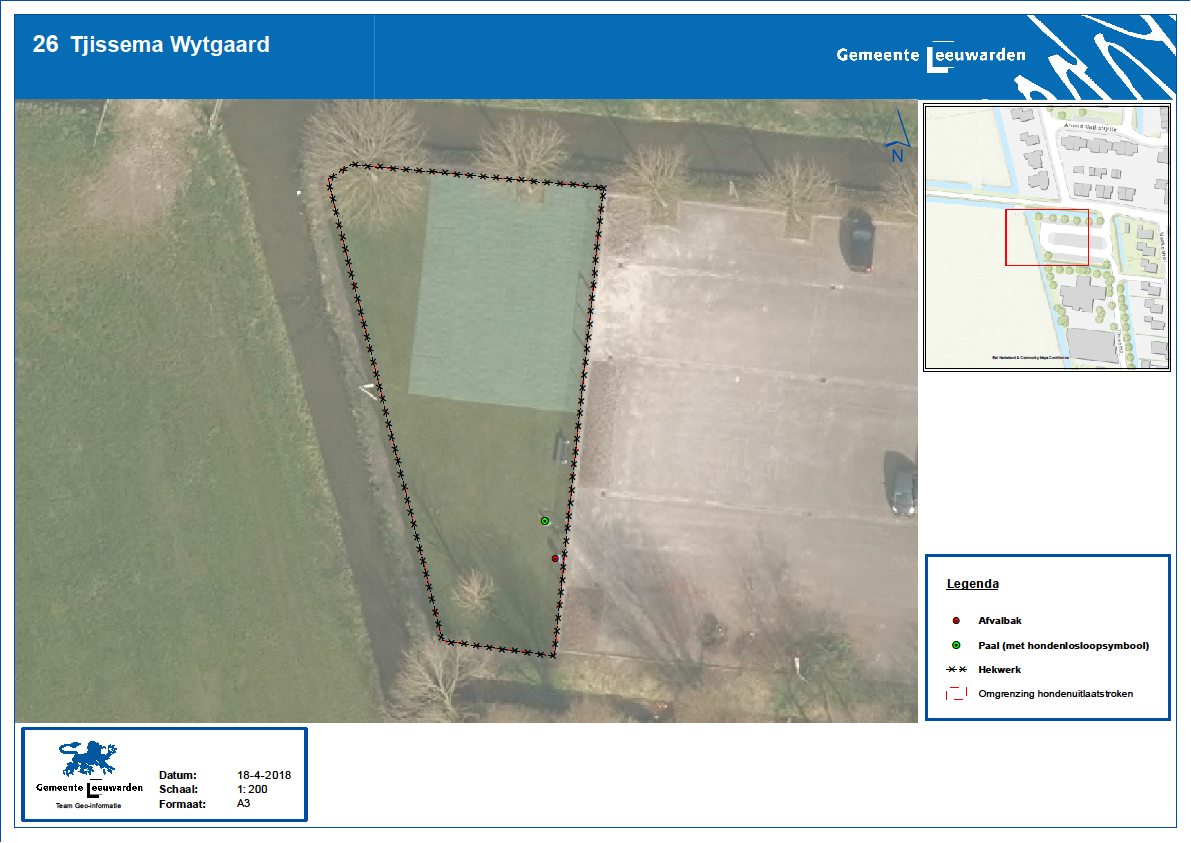Click the red dashed Omgrenzing legend symbol
The image size is (1191, 843).
coord(956,693)
